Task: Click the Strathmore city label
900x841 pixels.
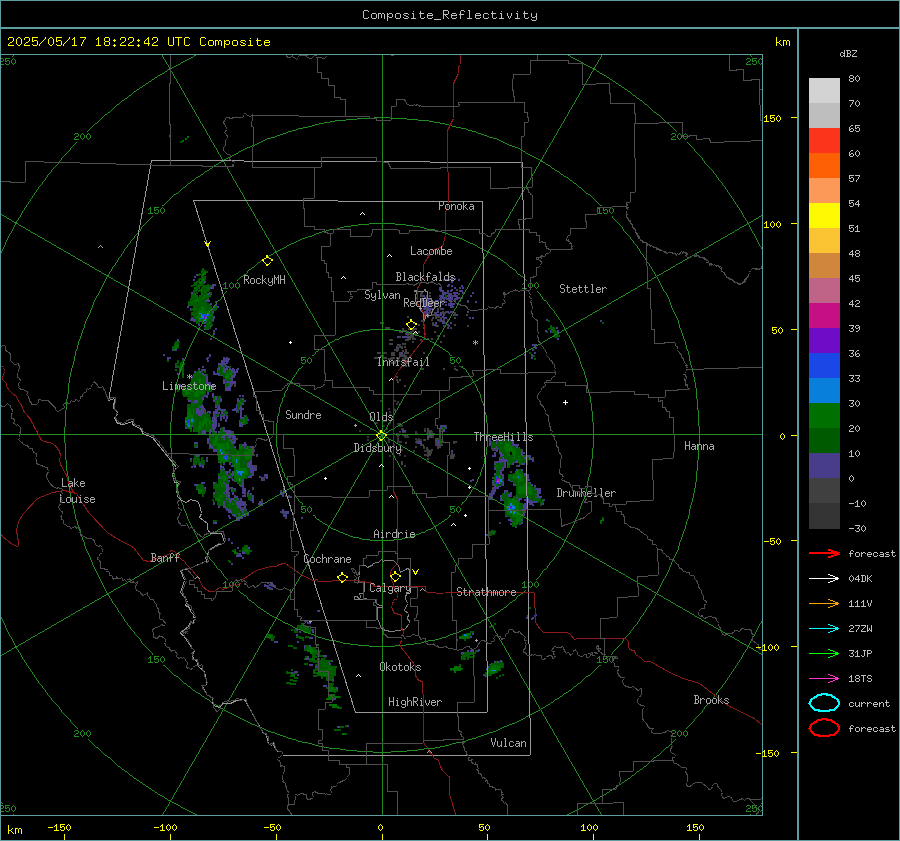Action: point(486,592)
